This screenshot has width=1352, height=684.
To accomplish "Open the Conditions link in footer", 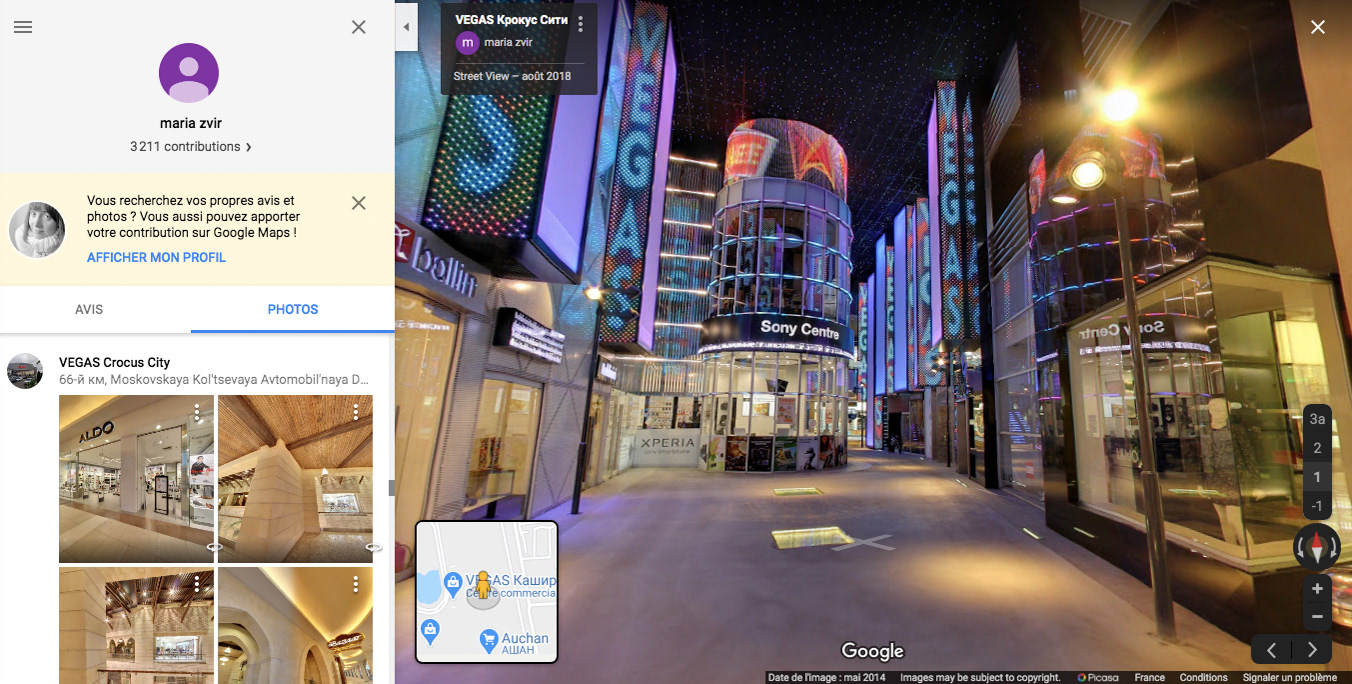I will tap(1203, 677).
